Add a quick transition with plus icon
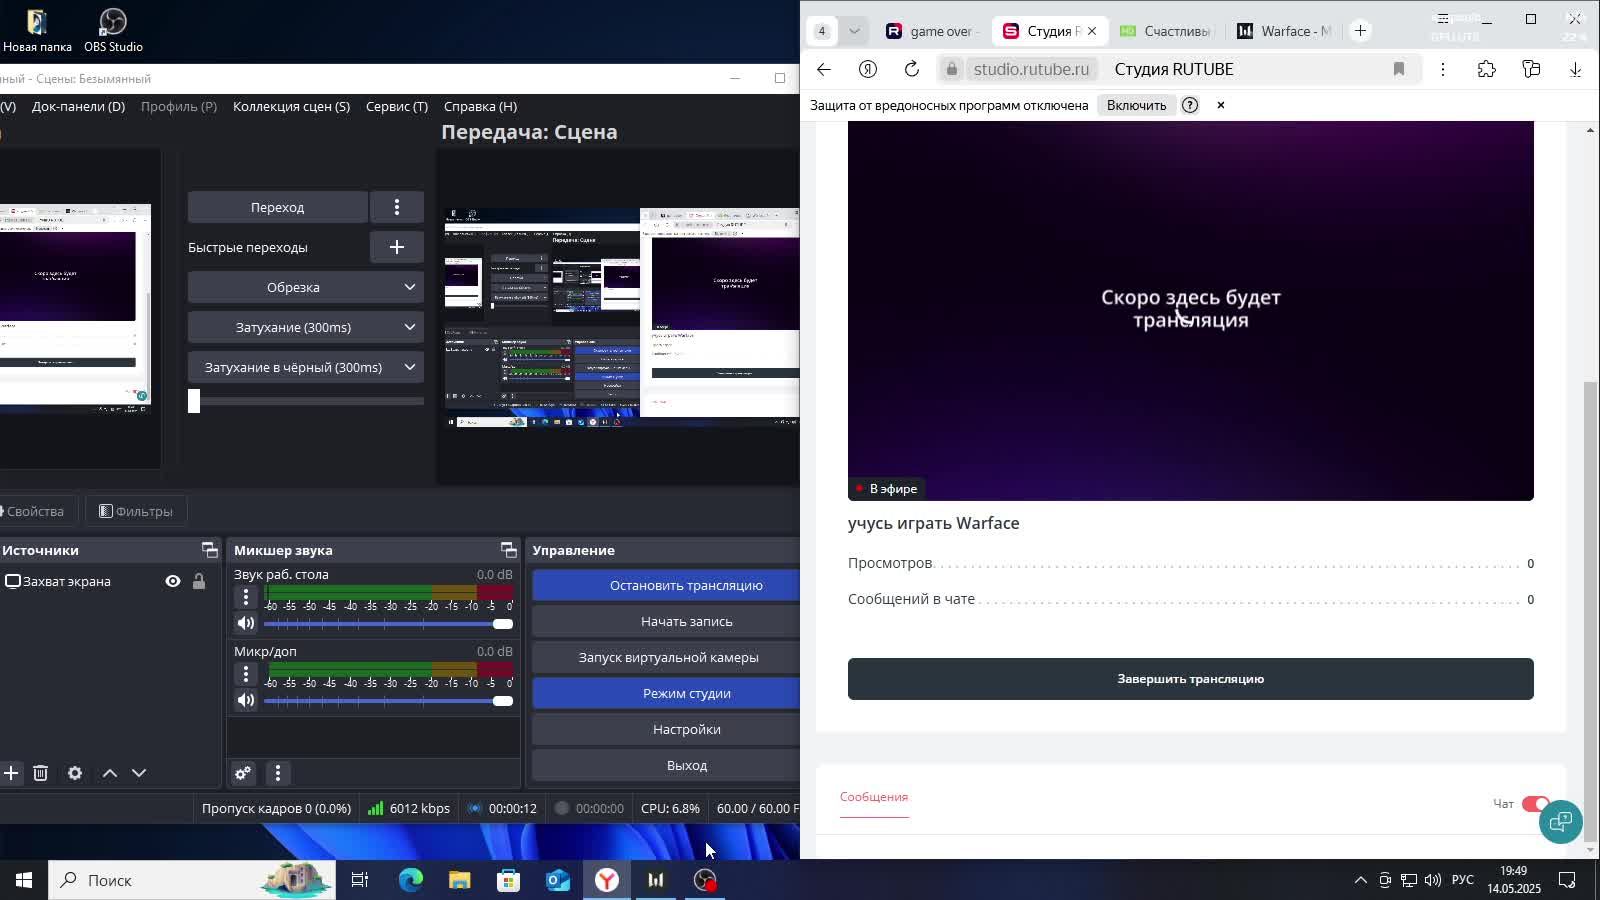Image resolution: width=1600 pixels, height=900 pixels. pyautogui.click(x=397, y=247)
